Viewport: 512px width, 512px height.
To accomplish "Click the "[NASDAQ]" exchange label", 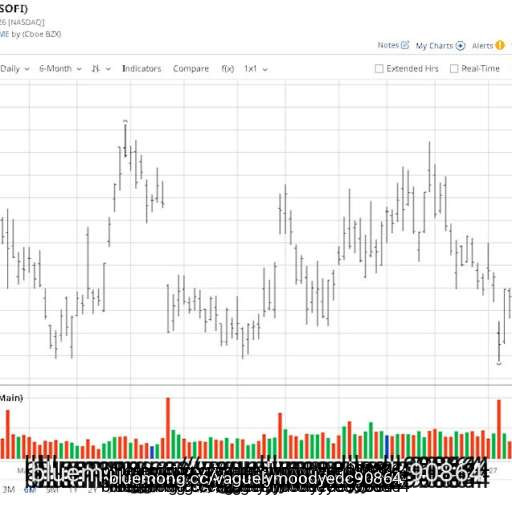I will point(26,22).
